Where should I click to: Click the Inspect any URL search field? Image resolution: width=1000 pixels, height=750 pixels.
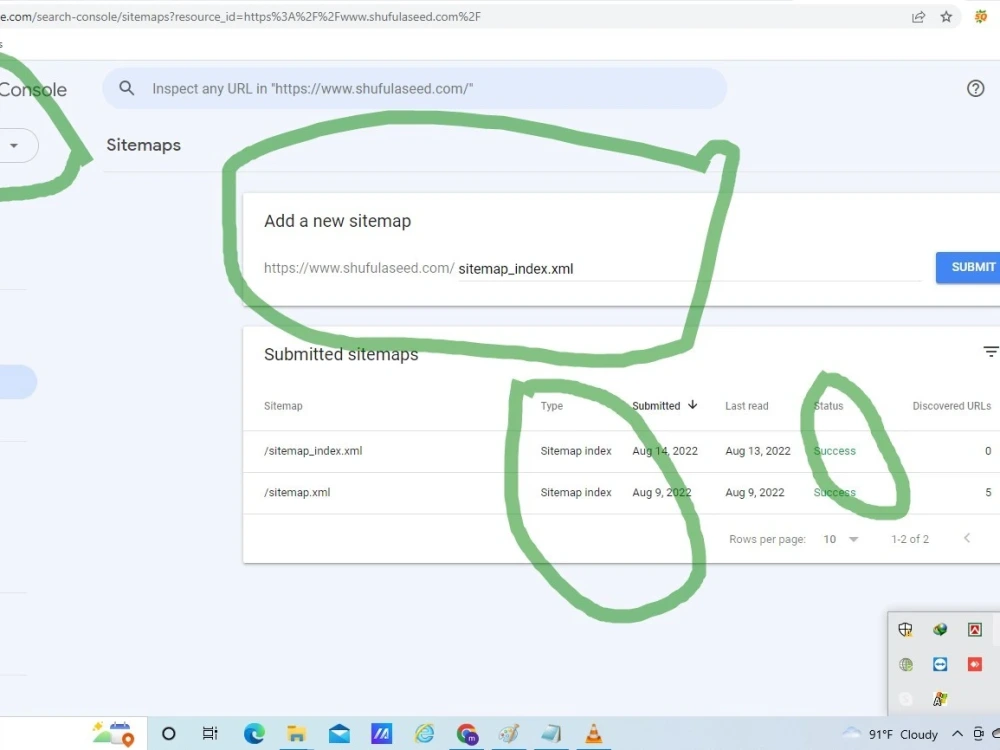pos(415,88)
